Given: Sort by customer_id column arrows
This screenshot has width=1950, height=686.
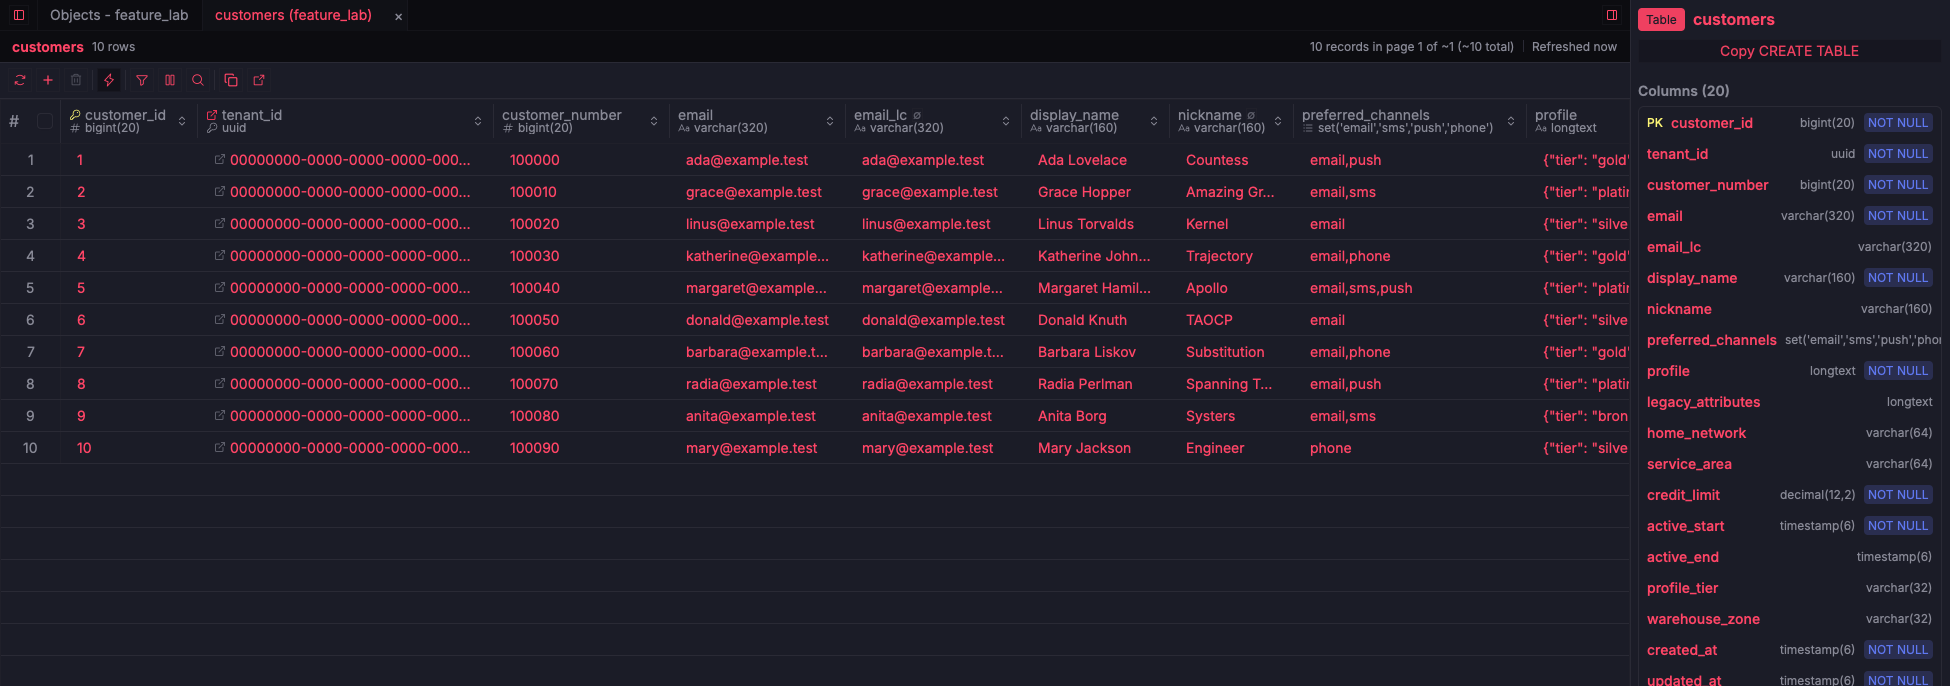Looking at the screenshot, I should (182, 121).
